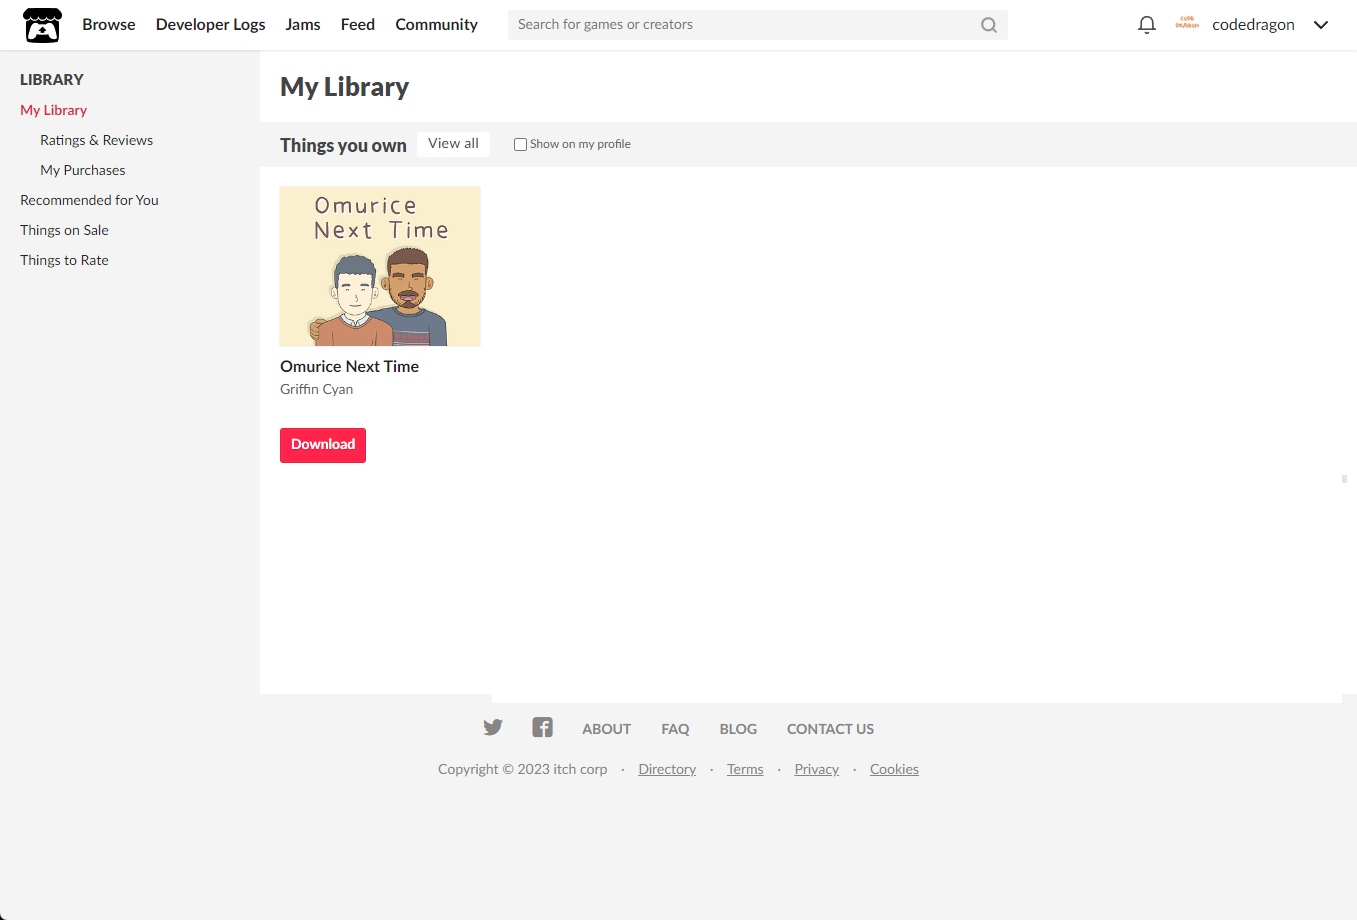This screenshot has height=920, width=1357.
Task: Open the Browse menu
Action: tap(109, 24)
